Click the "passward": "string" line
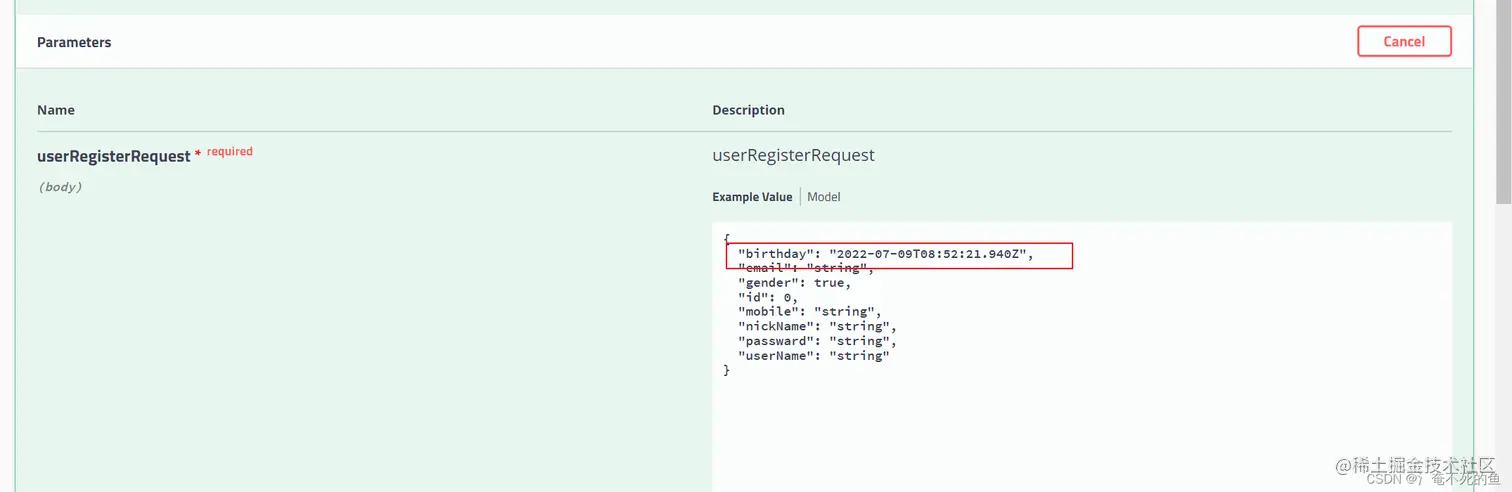The image size is (1512, 492). coord(817,341)
